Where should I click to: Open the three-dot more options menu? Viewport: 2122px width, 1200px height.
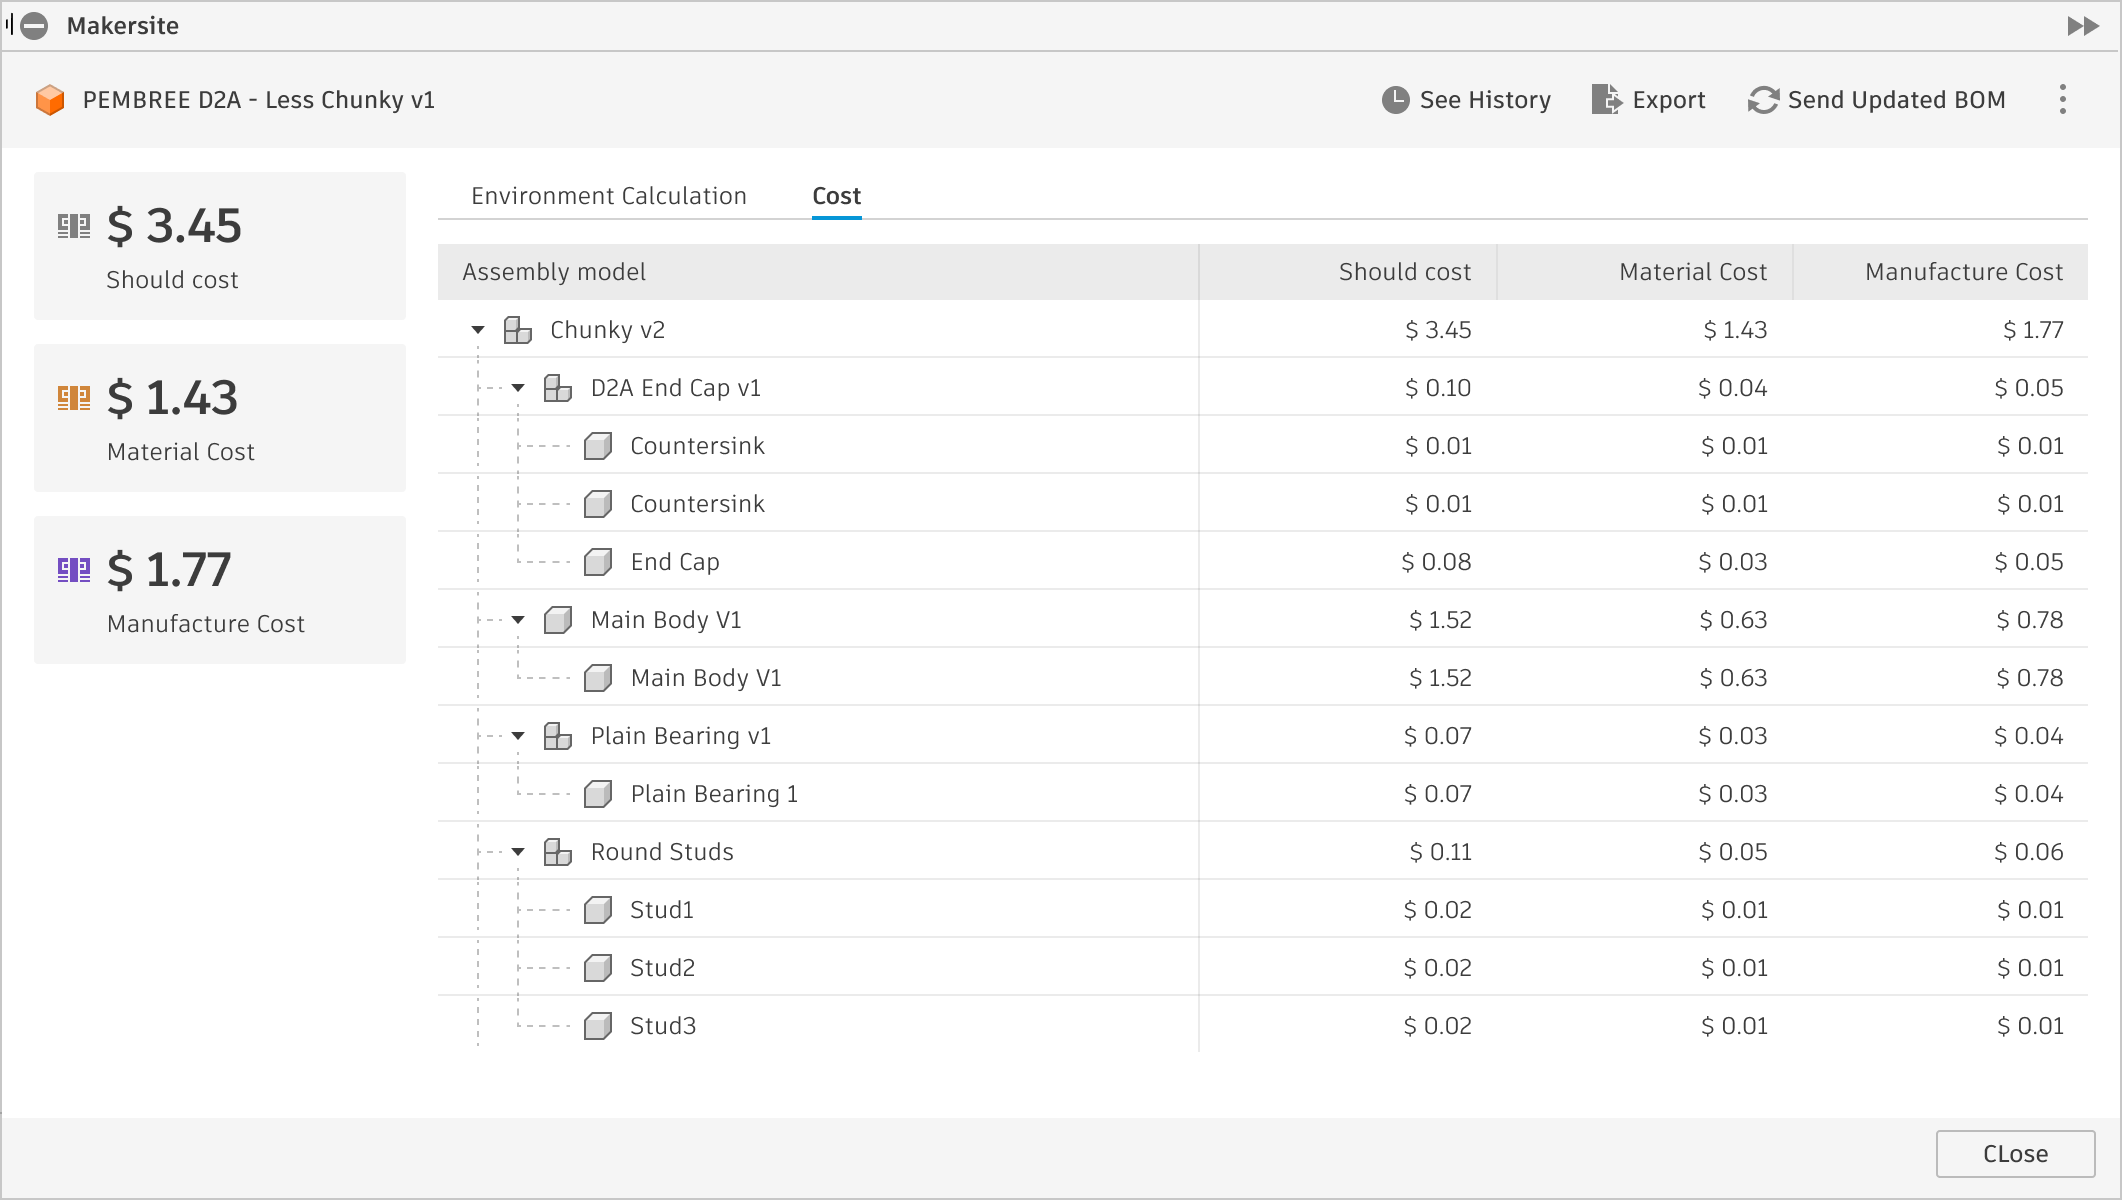pyautogui.click(x=2063, y=100)
